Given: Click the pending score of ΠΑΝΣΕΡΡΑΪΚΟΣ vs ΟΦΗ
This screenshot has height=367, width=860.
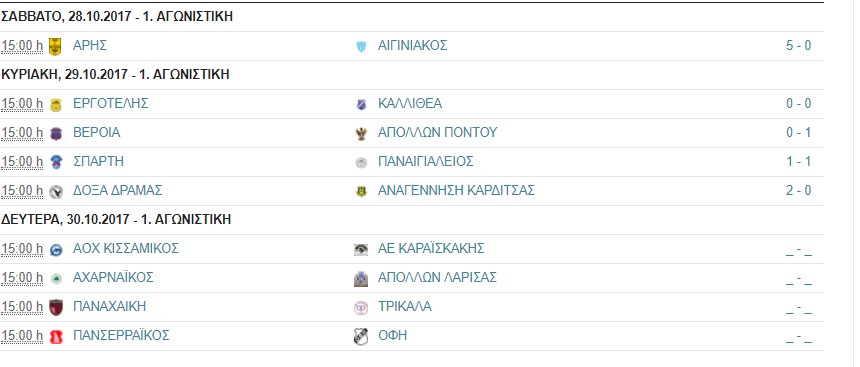Looking at the screenshot, I should coord(798,338).
